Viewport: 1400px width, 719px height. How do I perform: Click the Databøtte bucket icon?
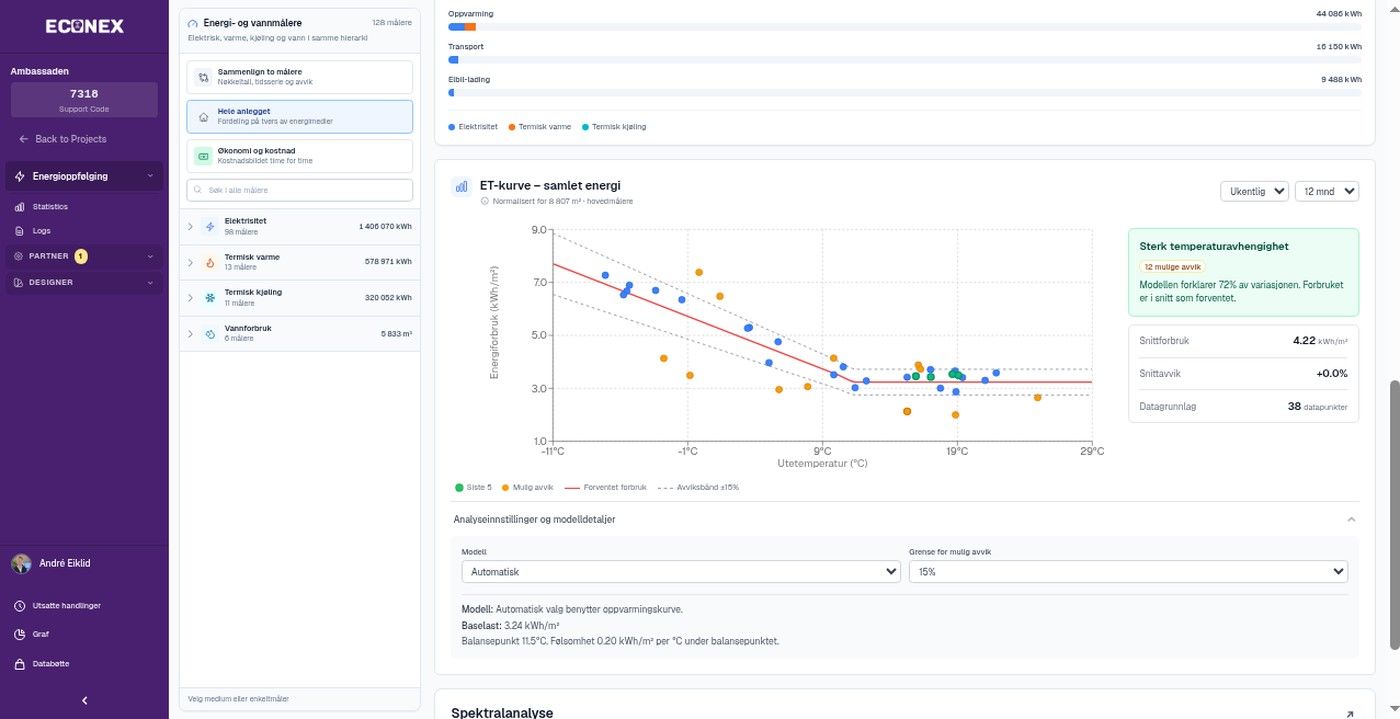20,664
